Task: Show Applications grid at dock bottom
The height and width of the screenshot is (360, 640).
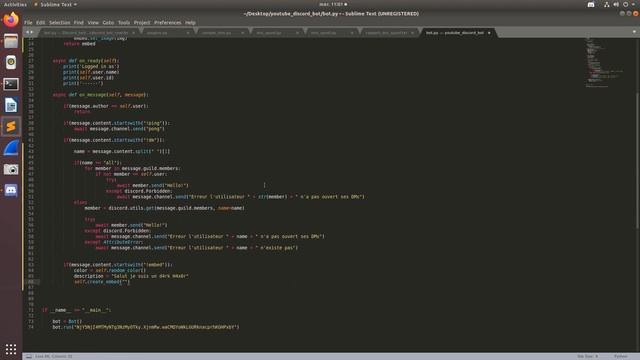Action: tap(11, 349)
